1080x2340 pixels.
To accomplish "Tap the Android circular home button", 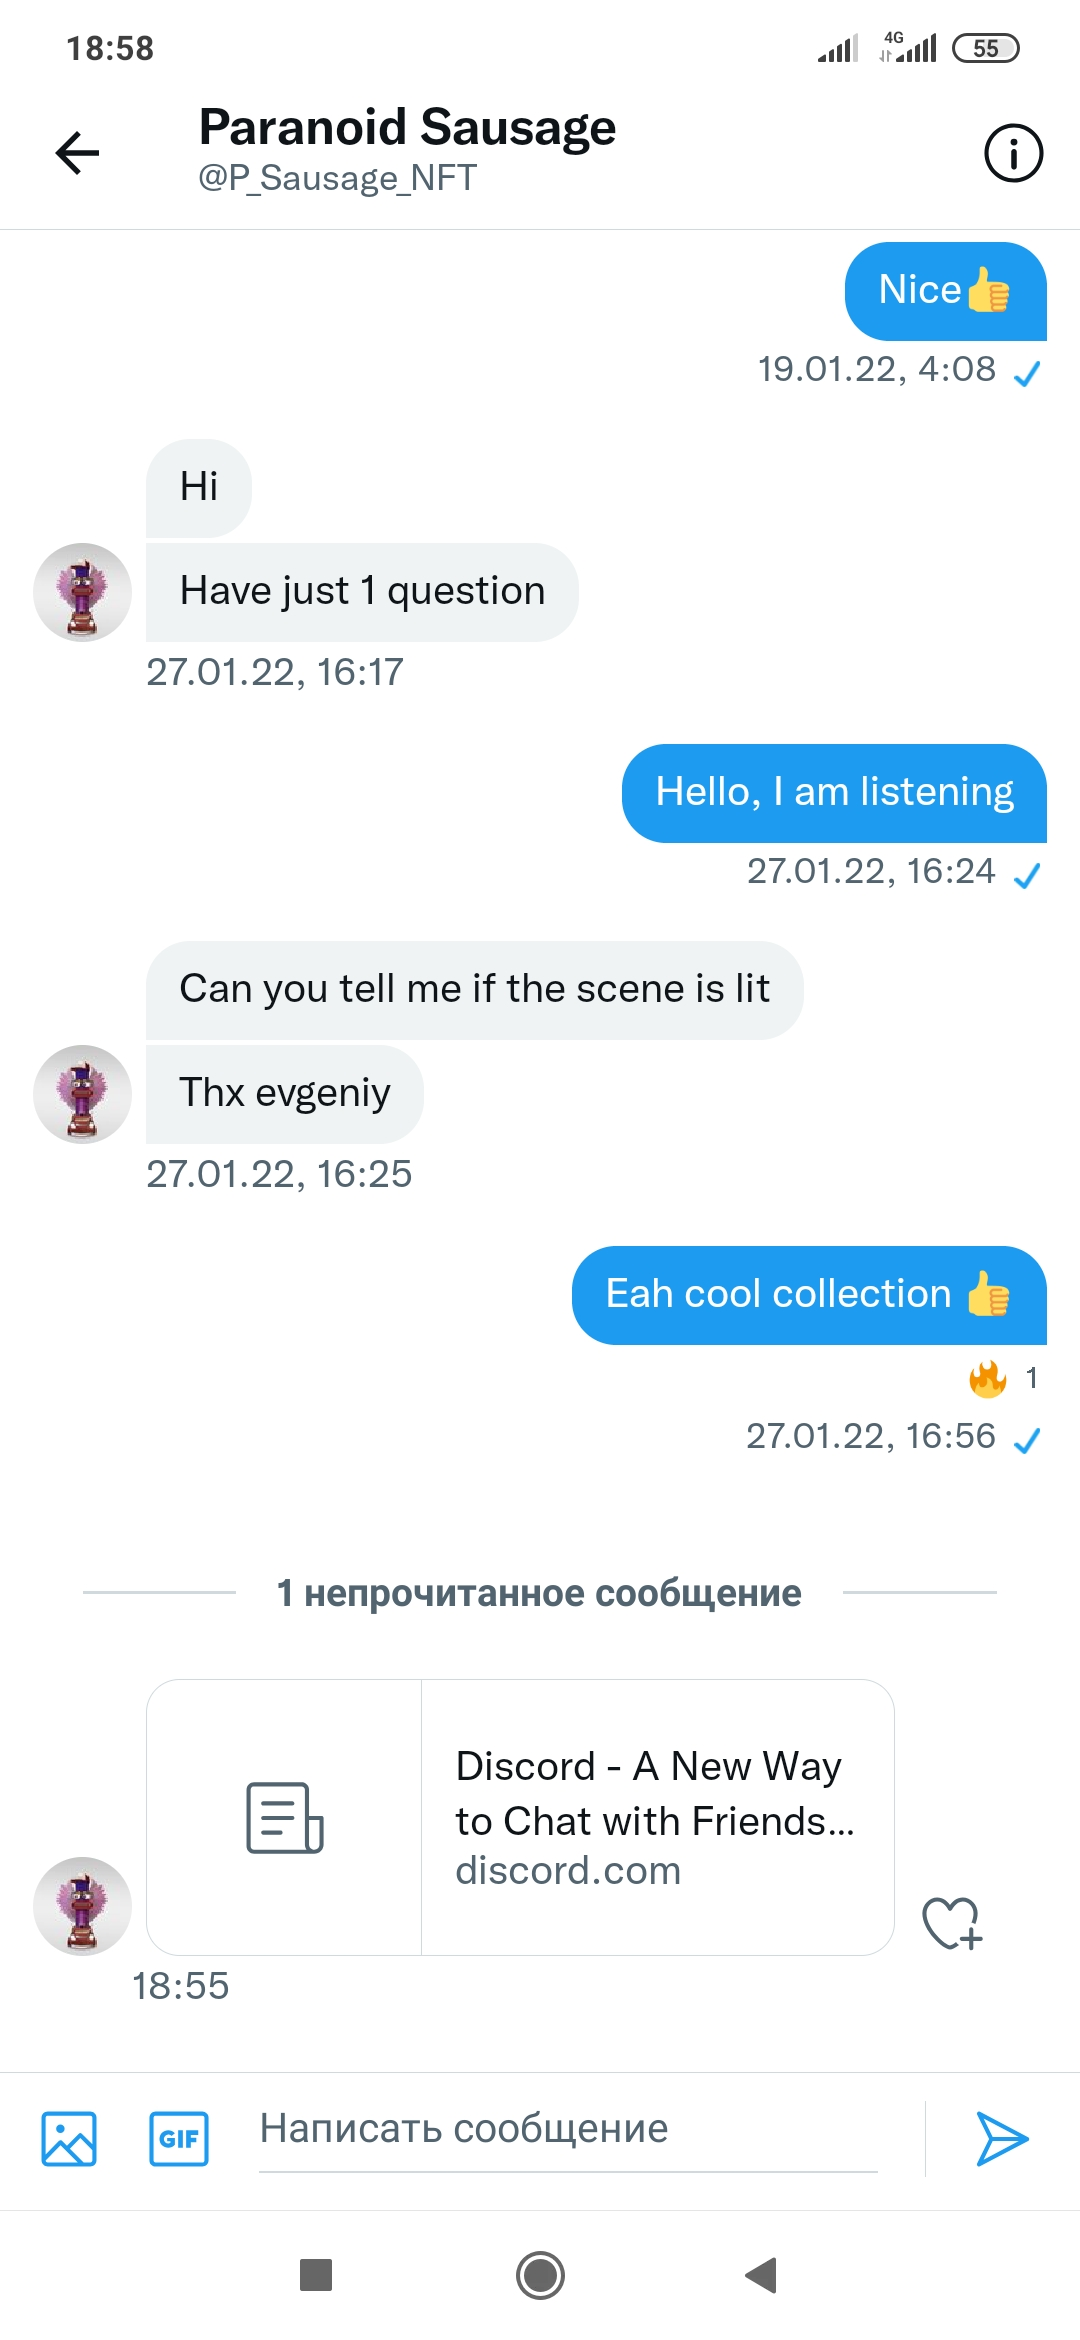I will coord(540,2275).
